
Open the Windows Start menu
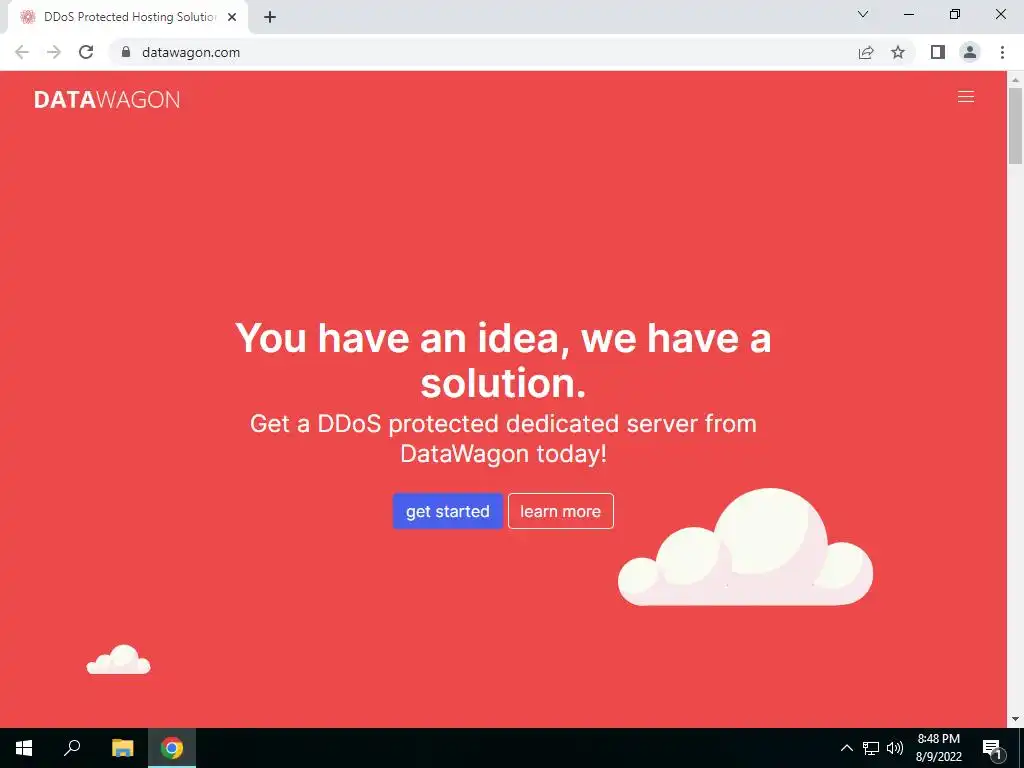[x=24, y=748]
